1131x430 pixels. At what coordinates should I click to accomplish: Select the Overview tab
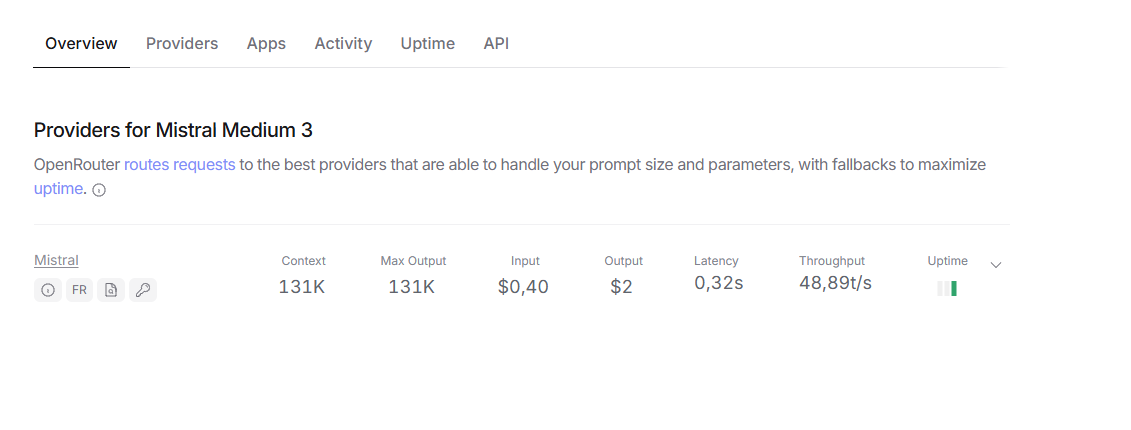81,43
